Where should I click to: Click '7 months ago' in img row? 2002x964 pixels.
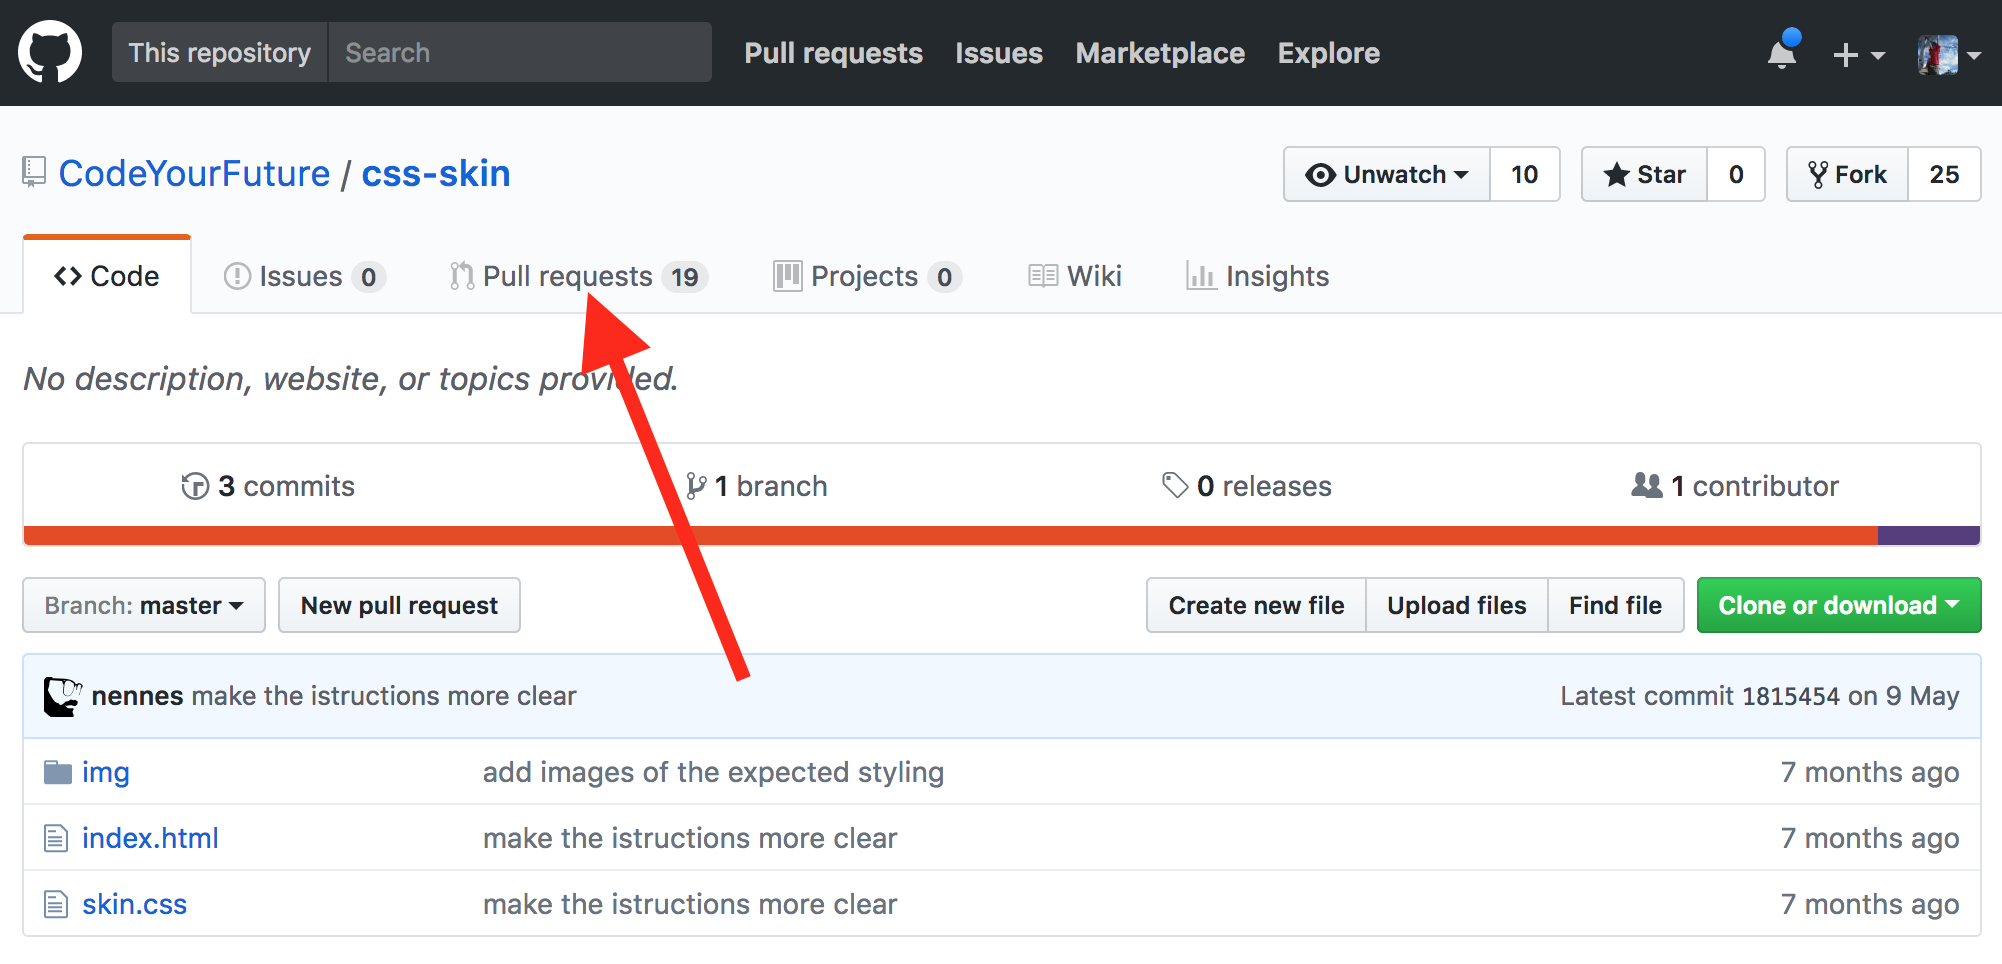point(1870,772)
